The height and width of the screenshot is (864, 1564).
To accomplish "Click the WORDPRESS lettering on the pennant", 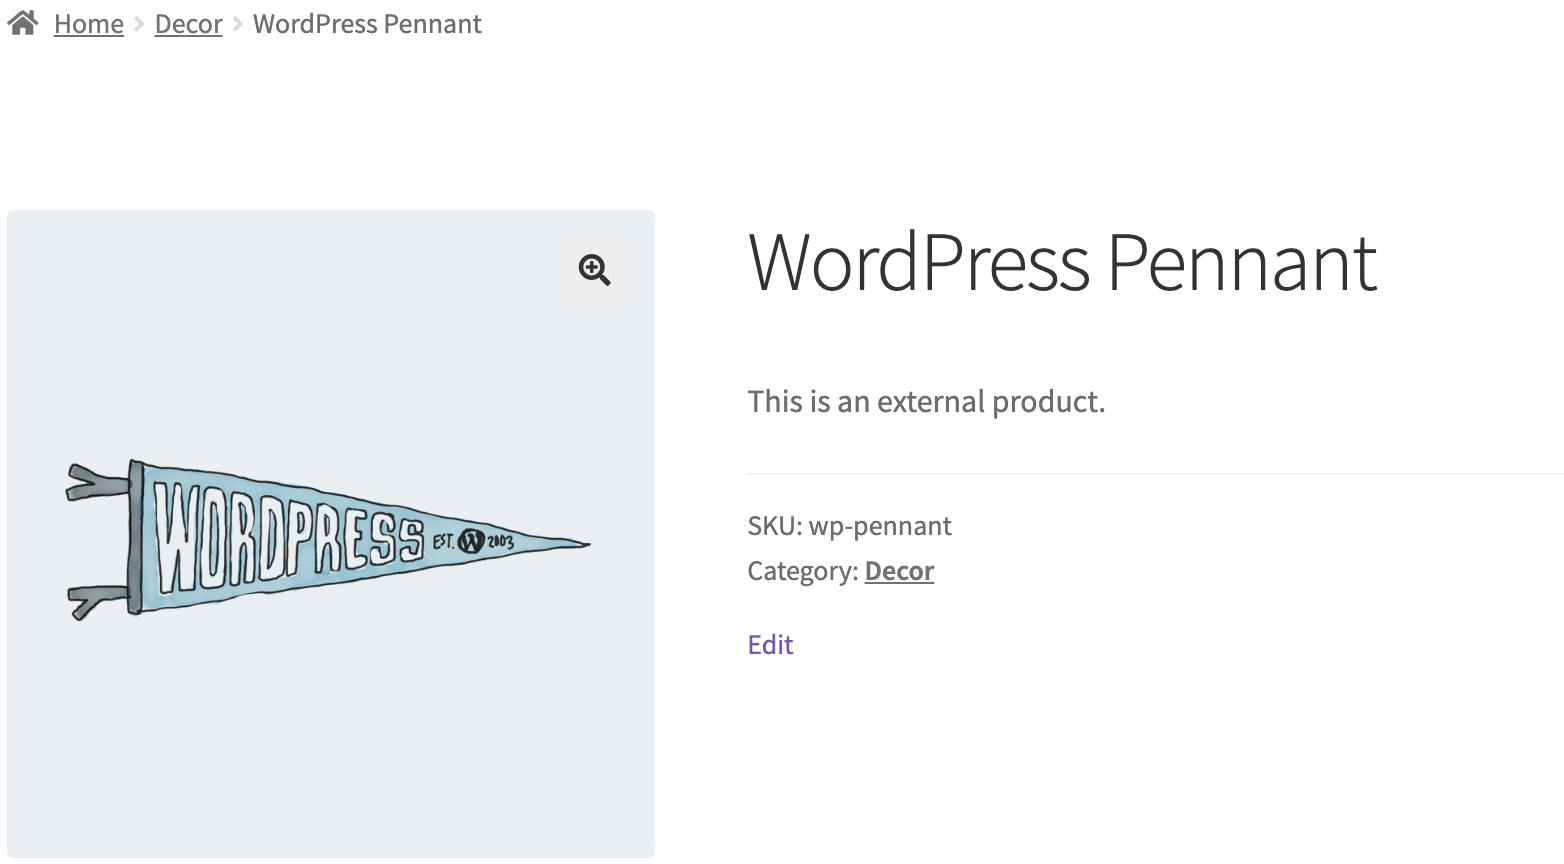I will tap(289, 538).
